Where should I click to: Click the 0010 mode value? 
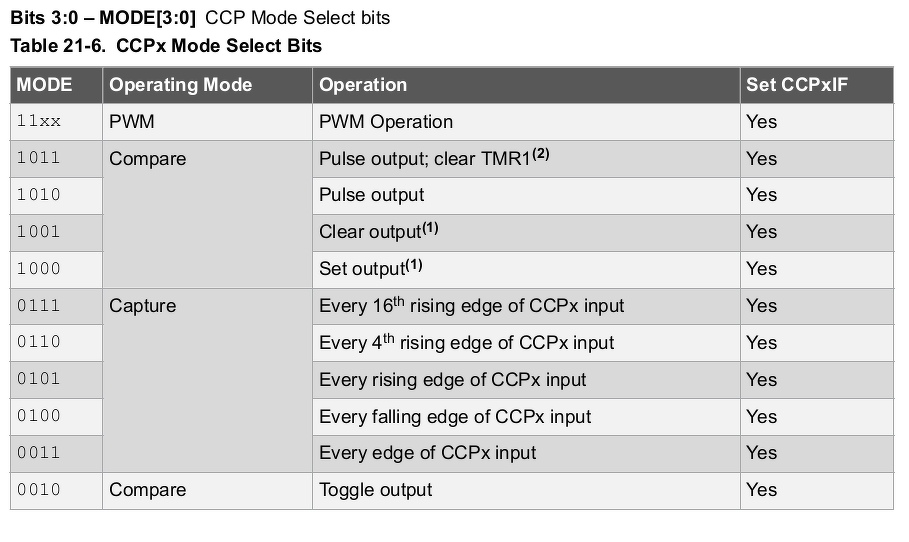pos(39,490)
